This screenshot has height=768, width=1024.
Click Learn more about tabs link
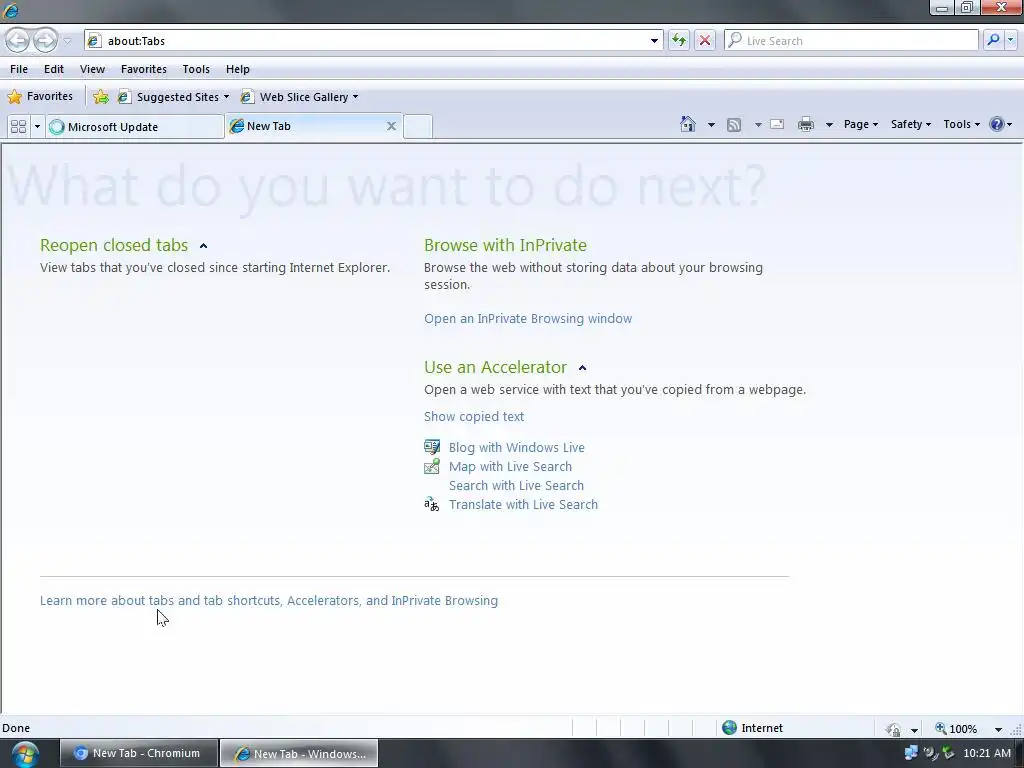point(268,600)
